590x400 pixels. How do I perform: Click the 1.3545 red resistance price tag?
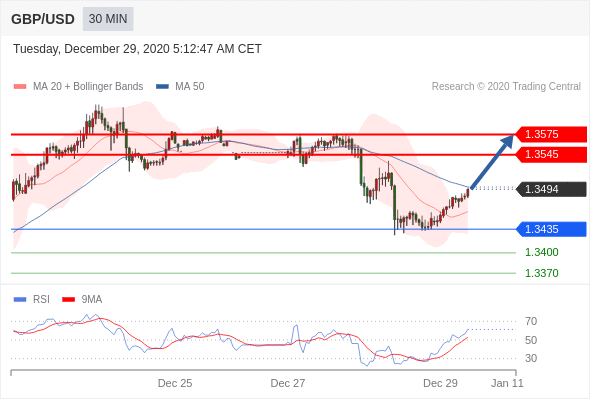tap(551, 154)
